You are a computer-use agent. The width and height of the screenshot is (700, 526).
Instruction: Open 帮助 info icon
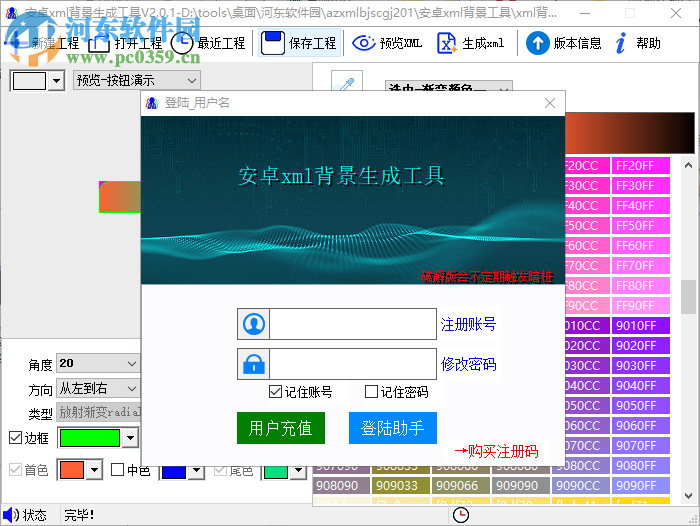coord(621,43)
